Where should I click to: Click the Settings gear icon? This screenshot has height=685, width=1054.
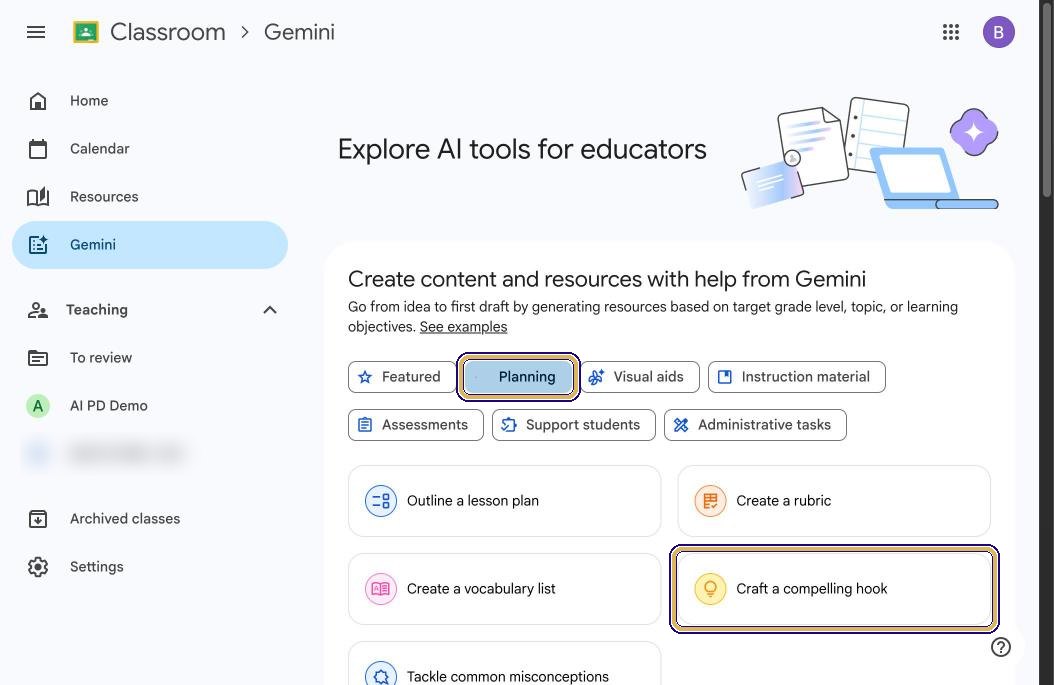38,567
